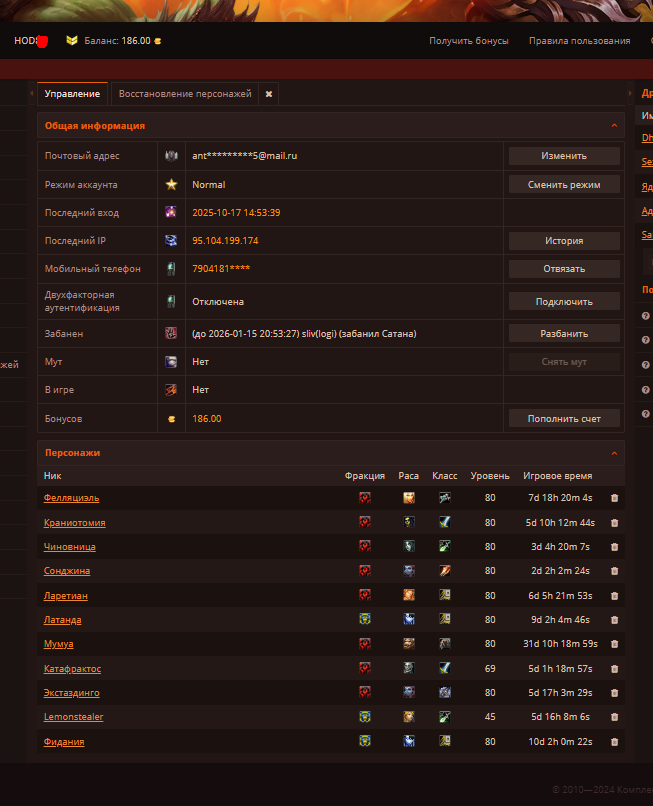Screen dimensions: 653x806
Task: Click the trash icon next to Lemonstealer
Action: tap(614, 717)
